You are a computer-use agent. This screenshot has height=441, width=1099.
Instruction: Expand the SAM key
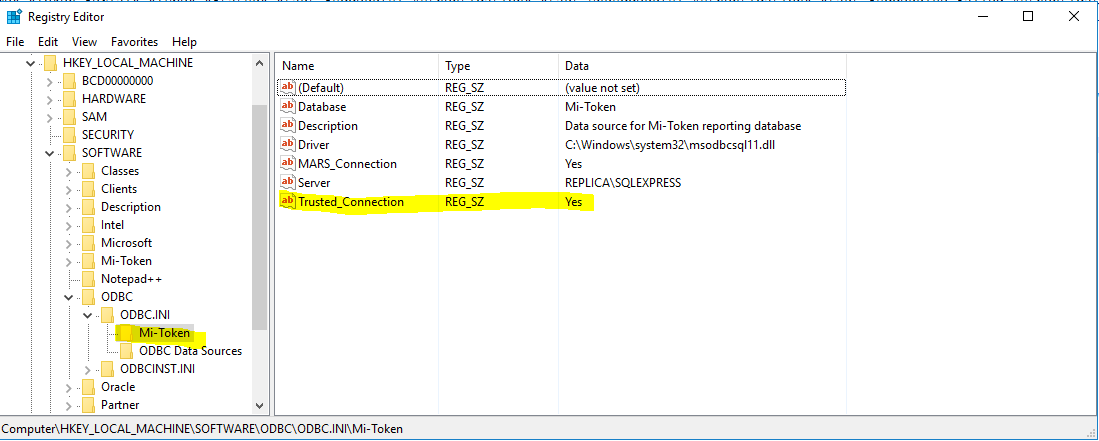click(49, 116)
